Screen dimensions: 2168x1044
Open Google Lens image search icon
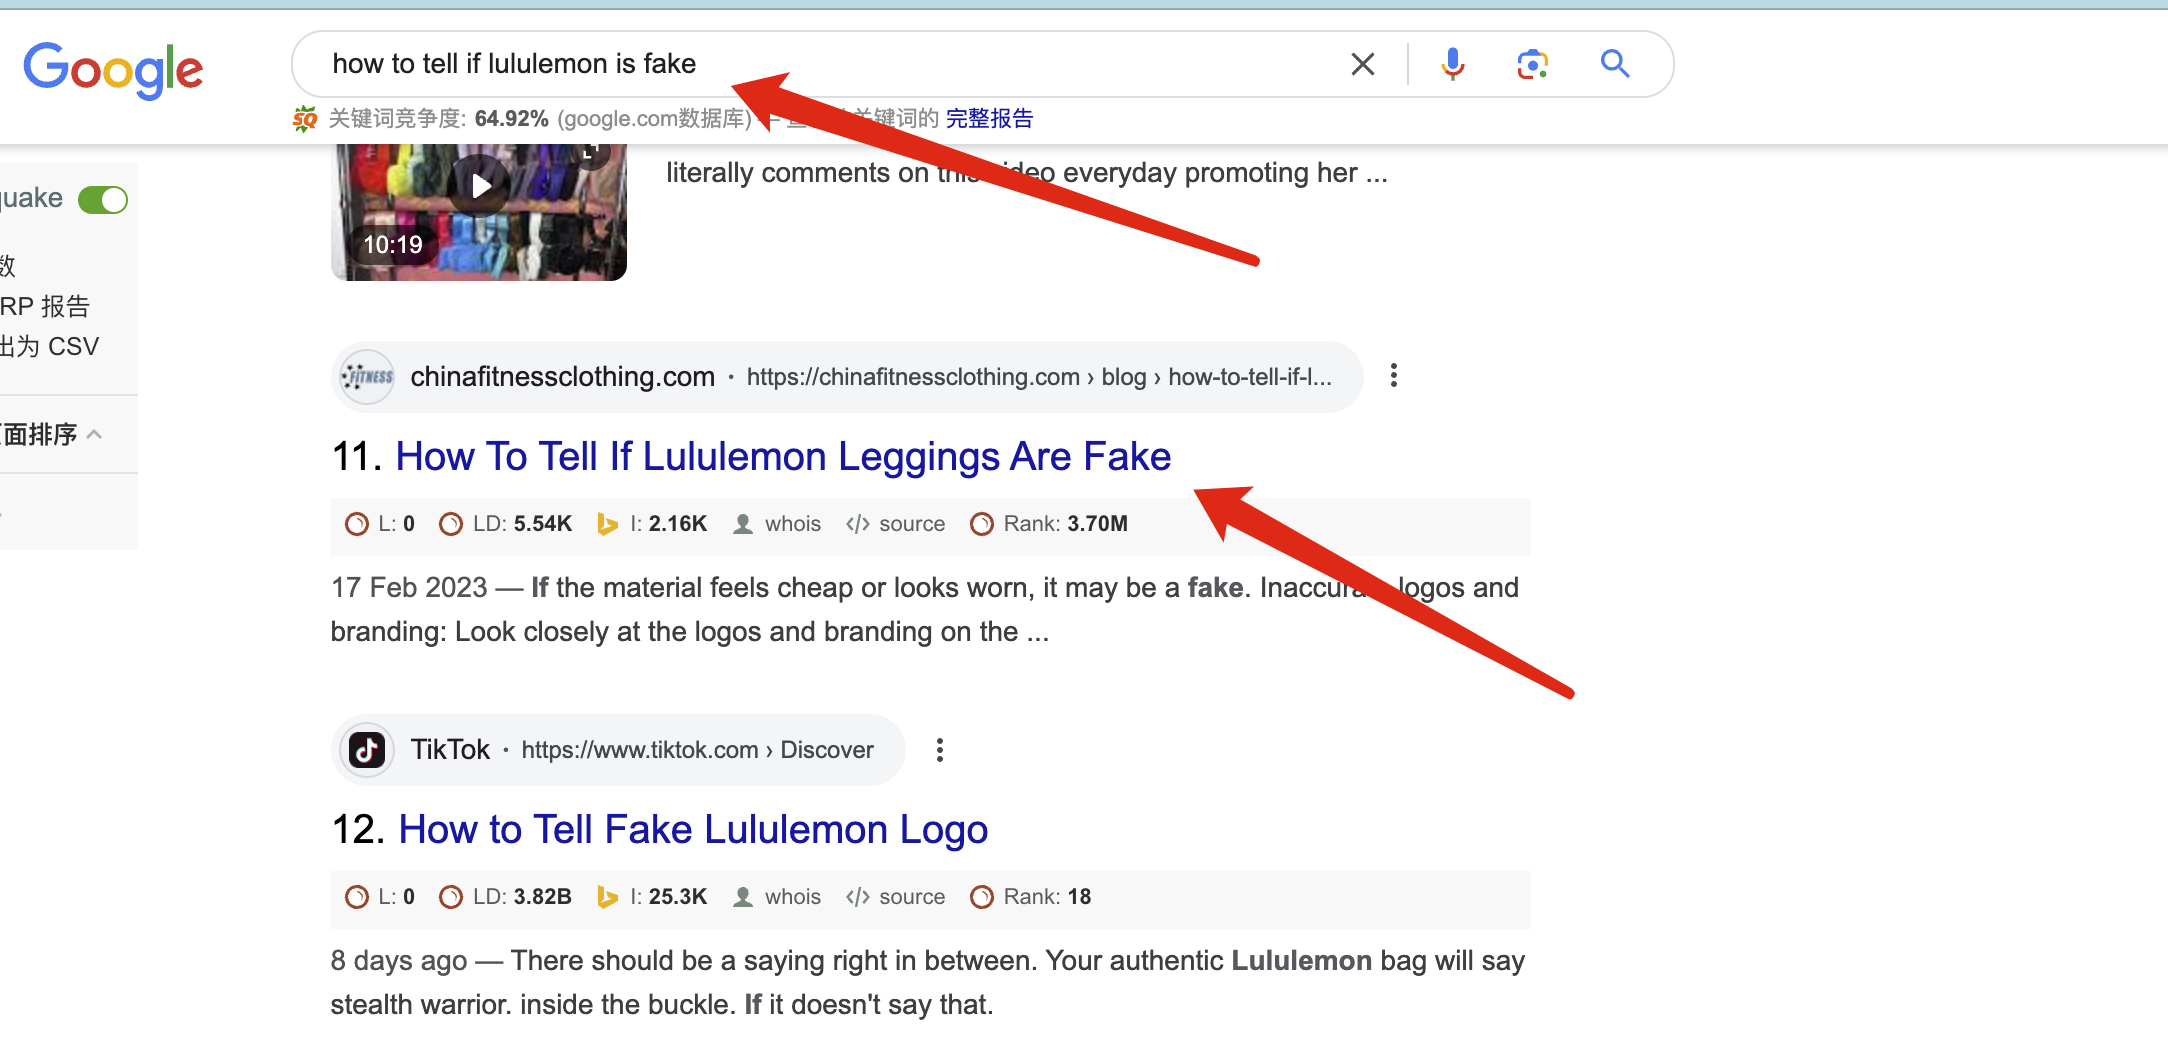1532,64
